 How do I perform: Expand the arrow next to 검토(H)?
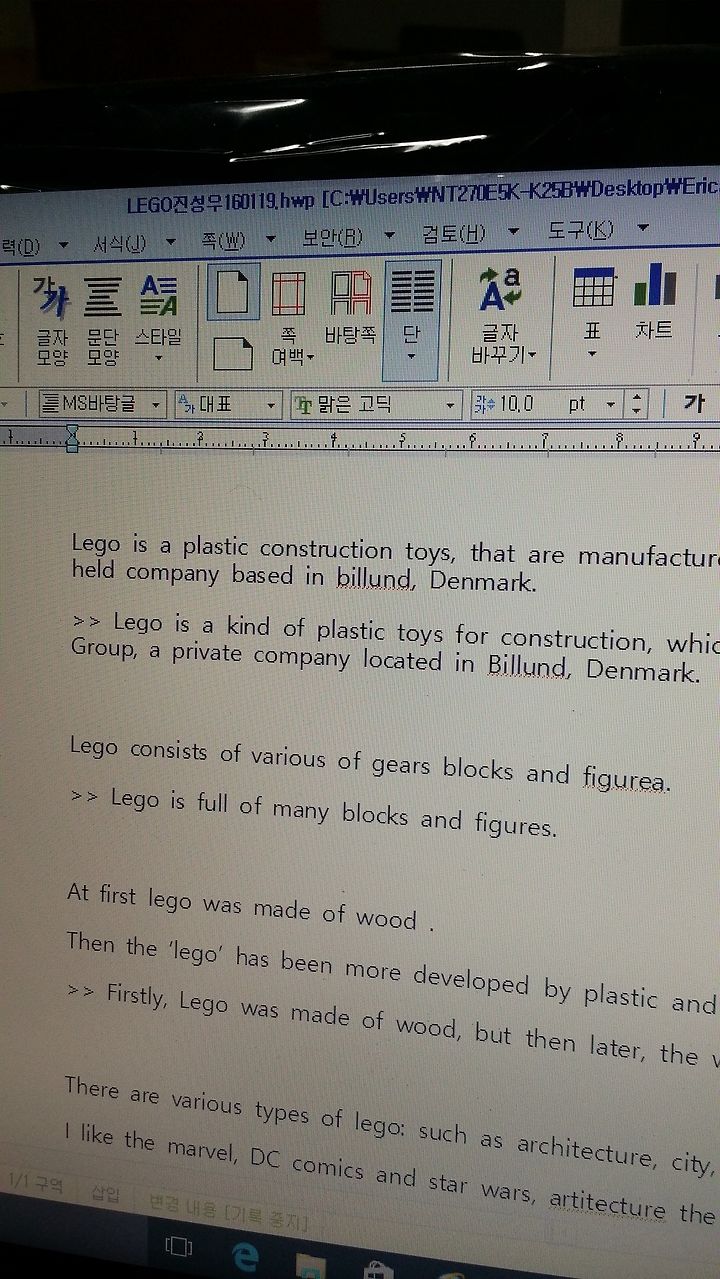(x=513, y=232)
